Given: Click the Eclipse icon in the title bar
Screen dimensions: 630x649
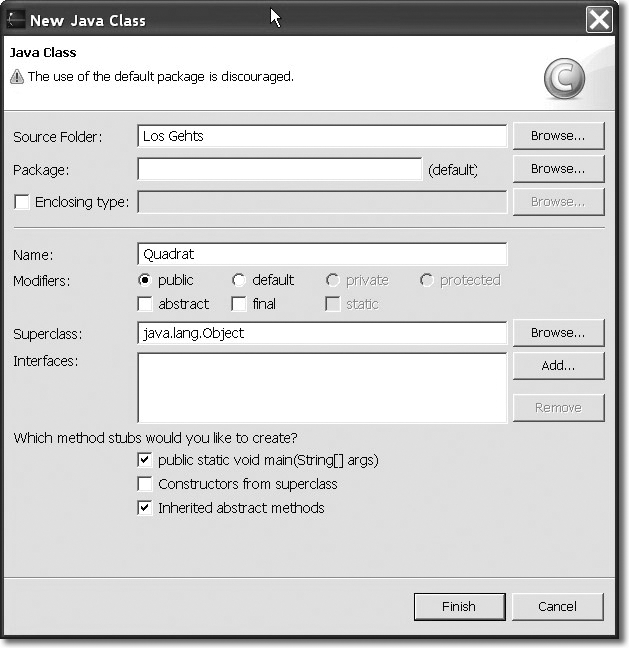Looking at the screenshot, I should [16, 19].
